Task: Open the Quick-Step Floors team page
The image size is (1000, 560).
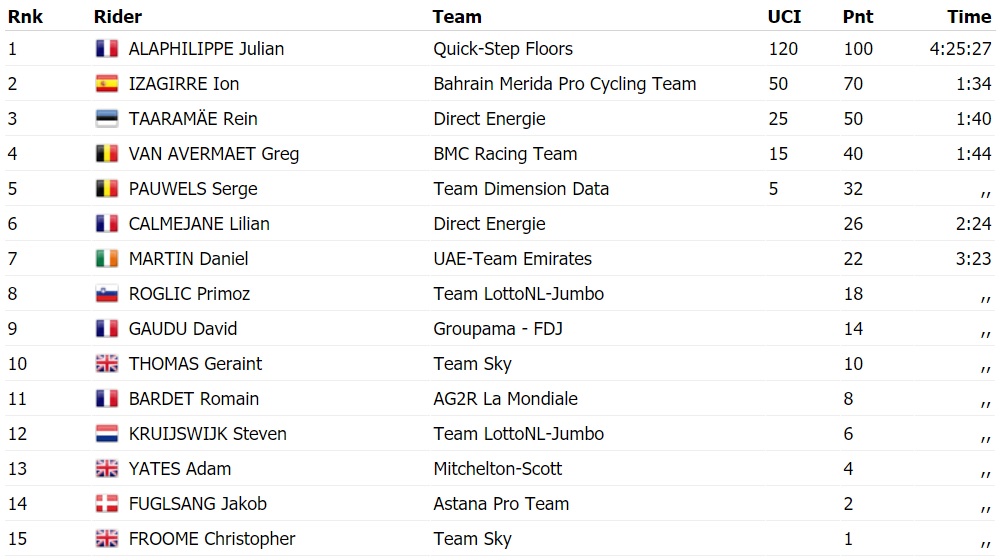Action: (503, 49)
